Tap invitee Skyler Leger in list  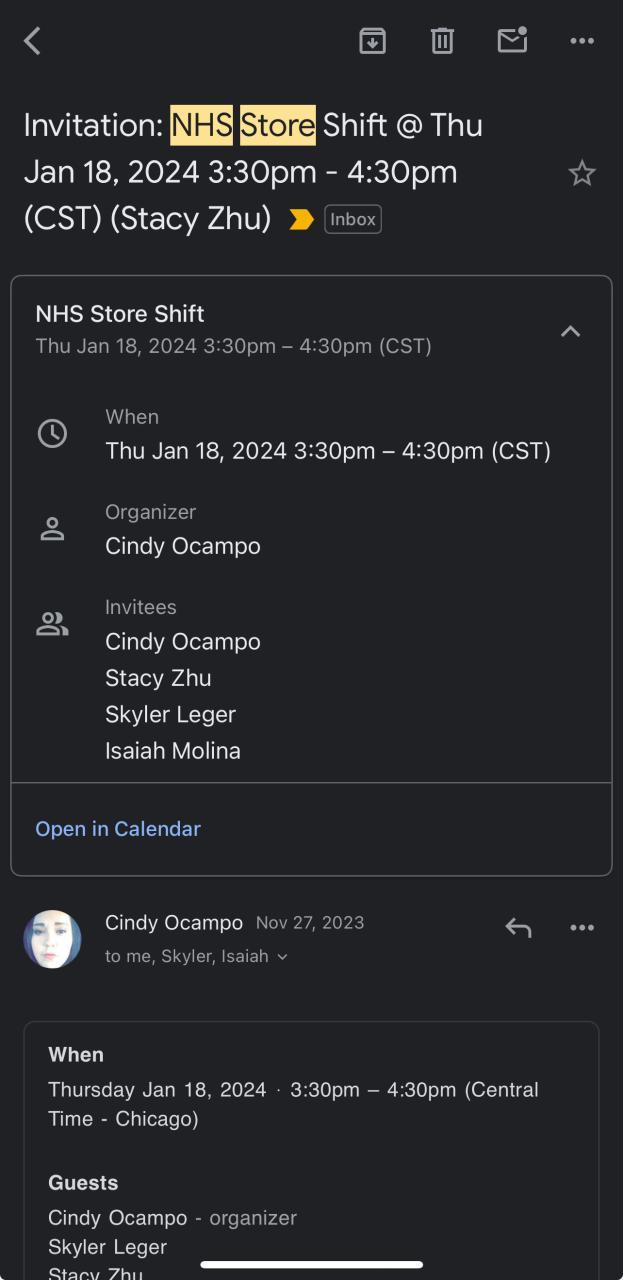coord(170,715)
